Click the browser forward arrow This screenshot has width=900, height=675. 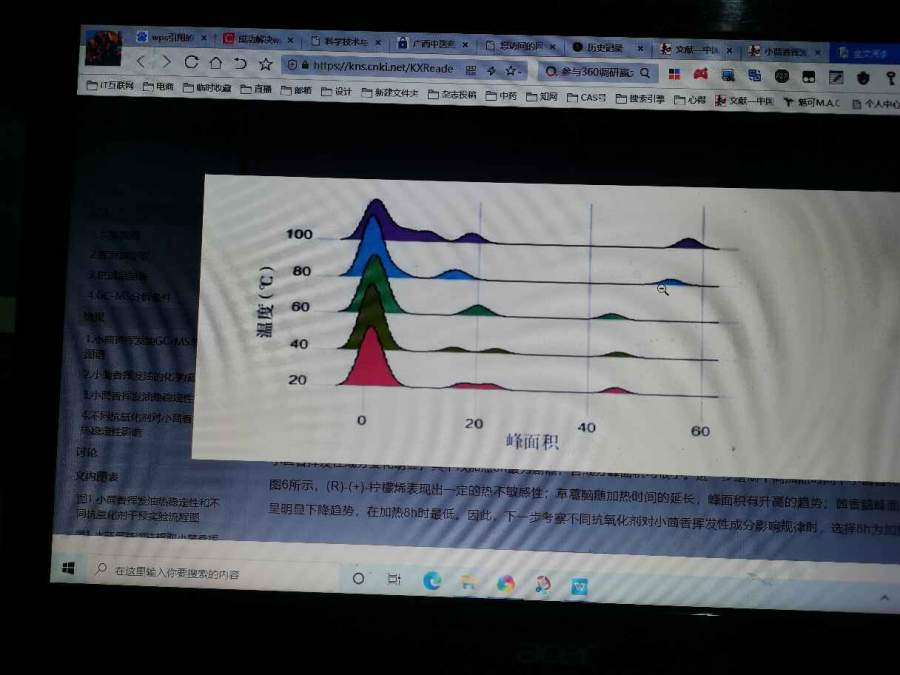click(x=166, y=62)
